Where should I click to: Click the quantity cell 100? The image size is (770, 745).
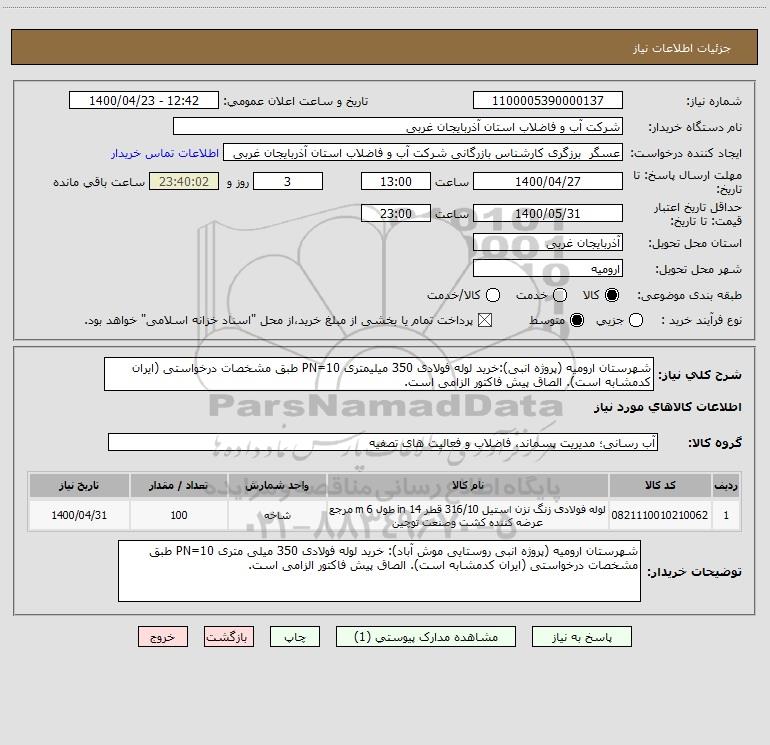pos(179,515)
